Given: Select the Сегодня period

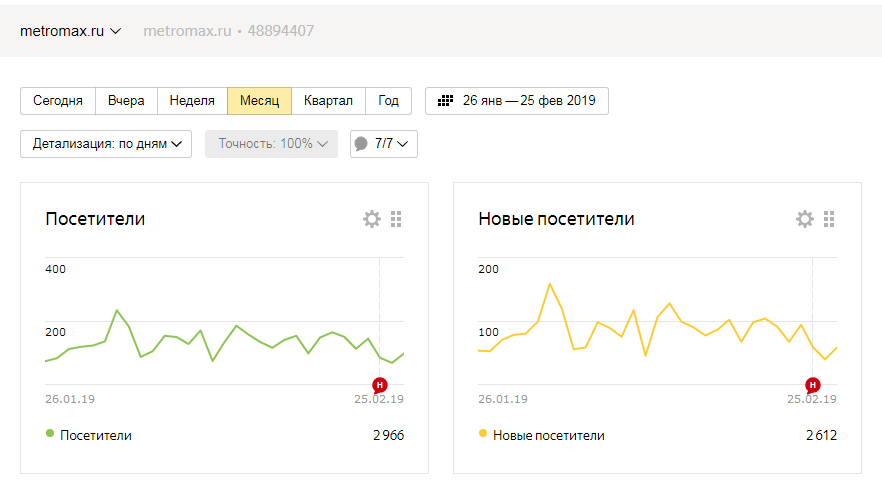Looking at the screenshot, I should pyautogui.click(x=58, y=101).
